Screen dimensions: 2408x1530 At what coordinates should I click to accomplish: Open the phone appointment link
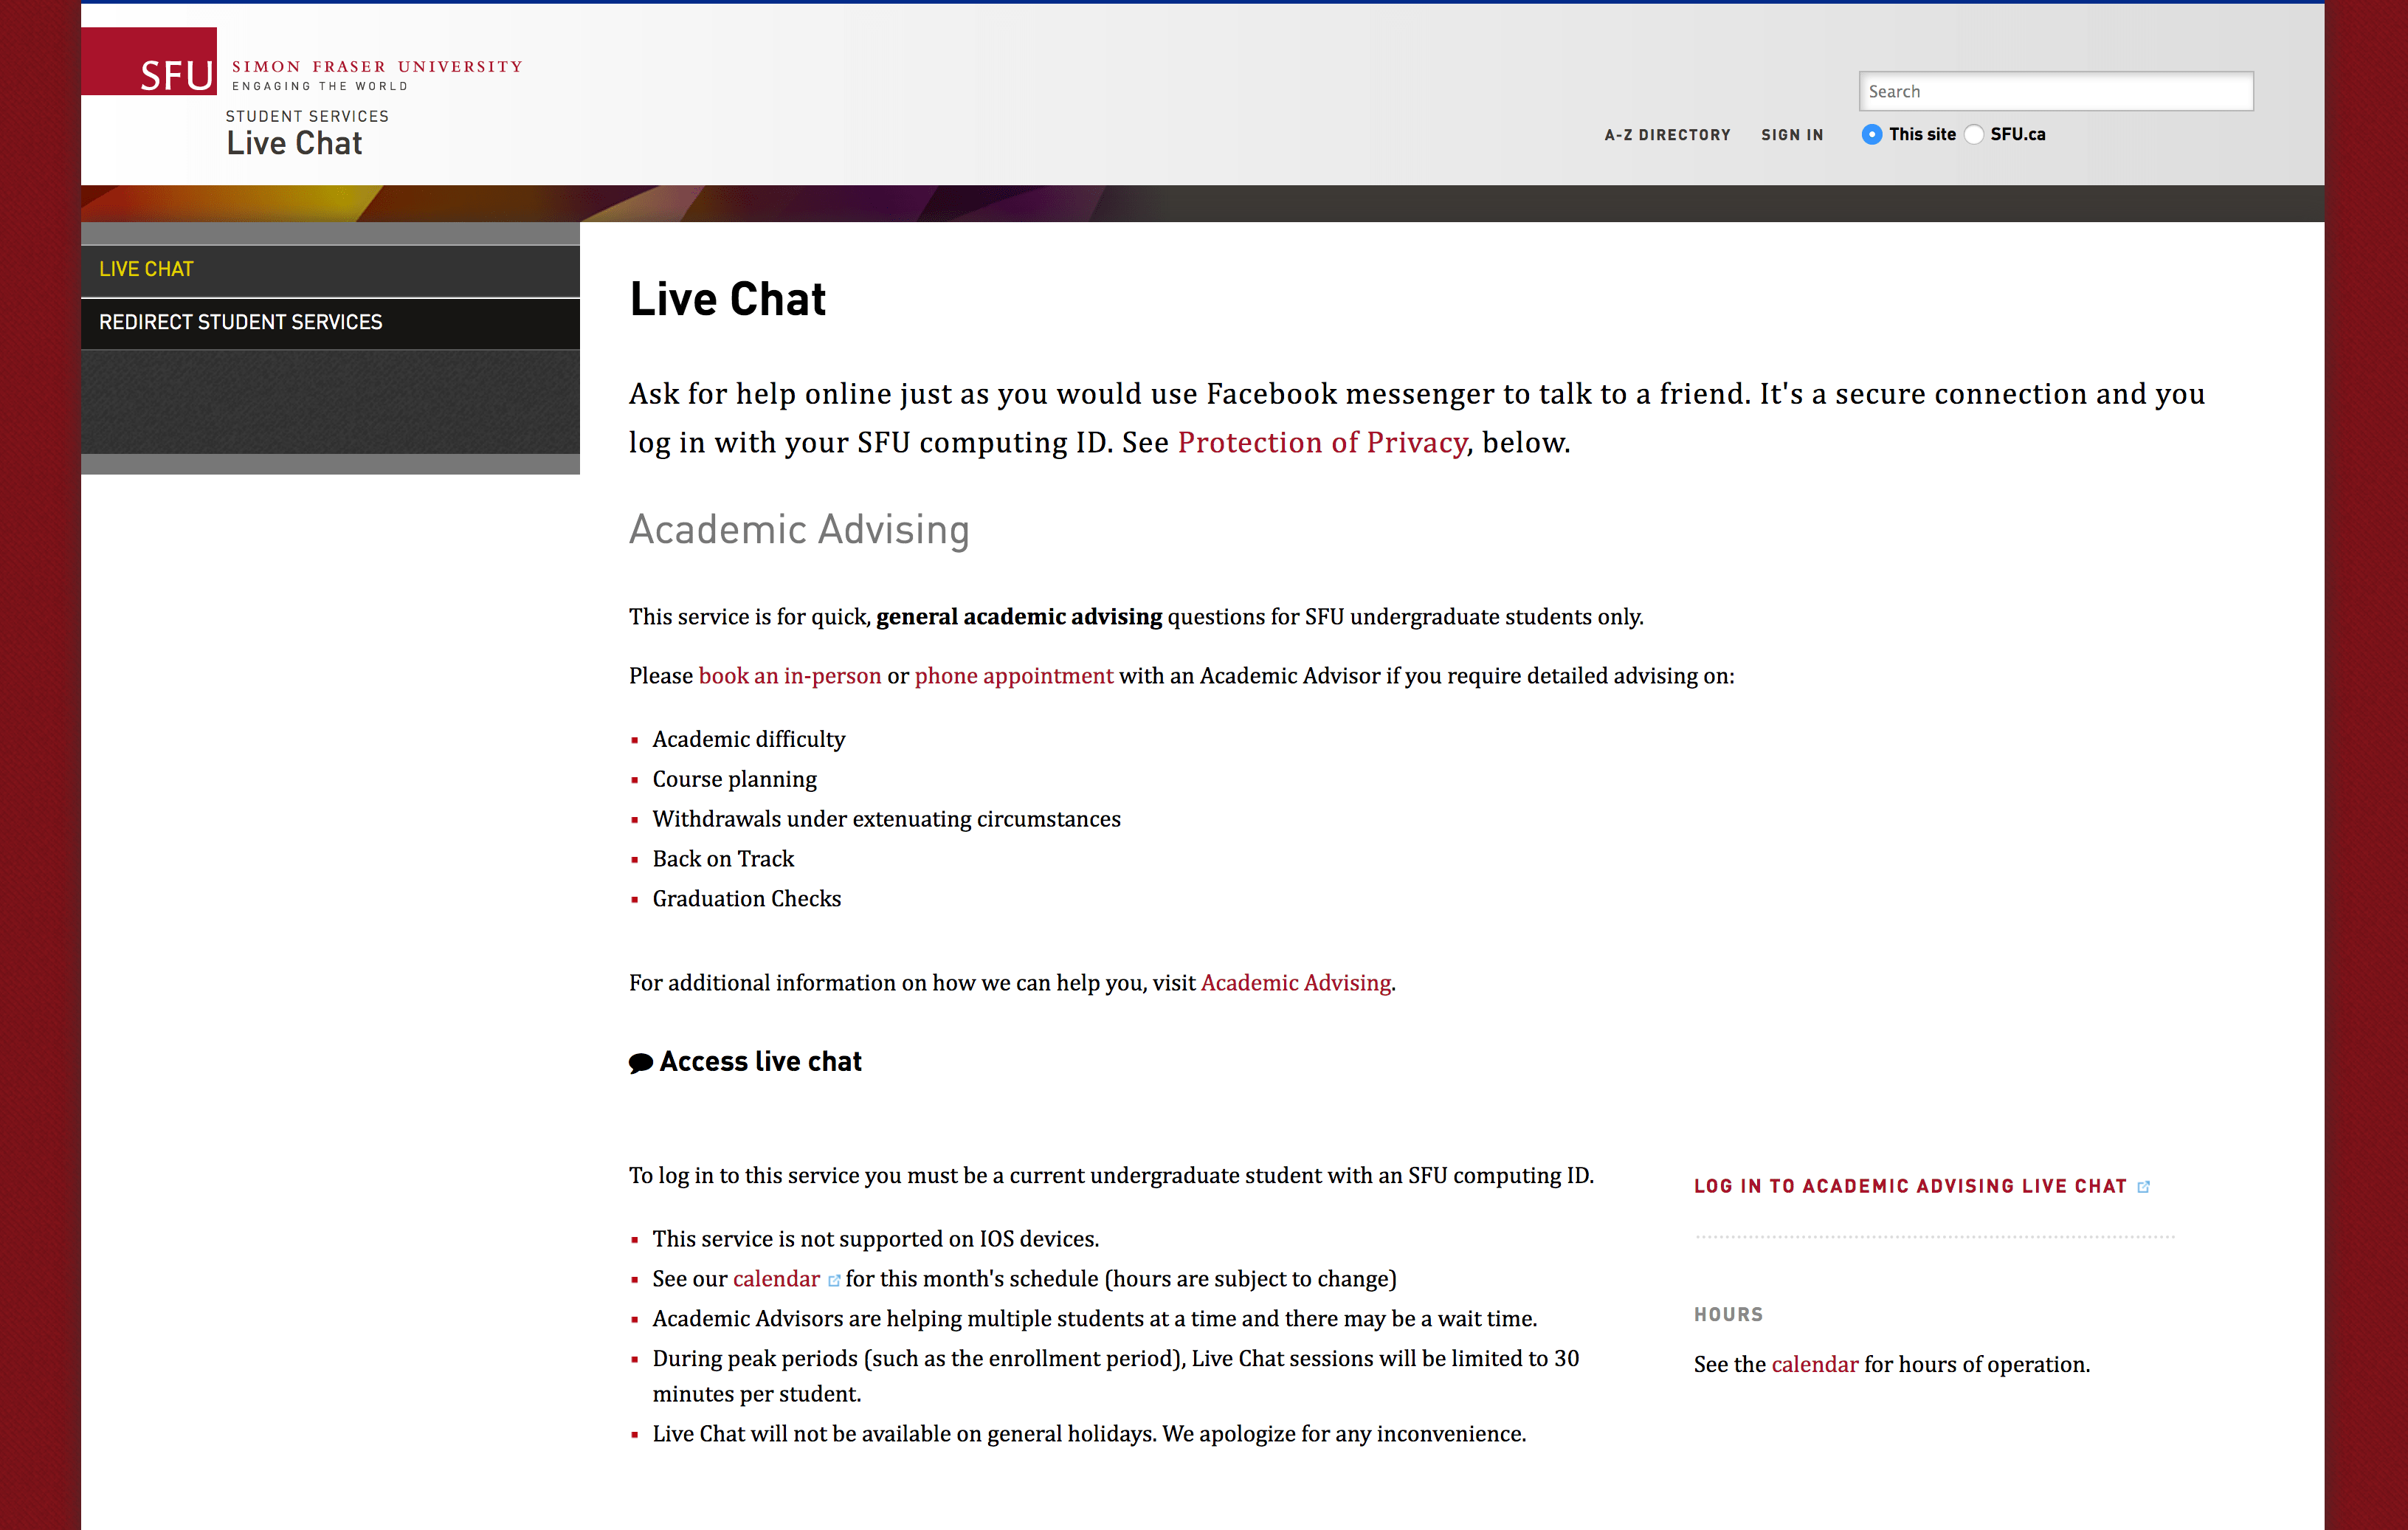1013,676
